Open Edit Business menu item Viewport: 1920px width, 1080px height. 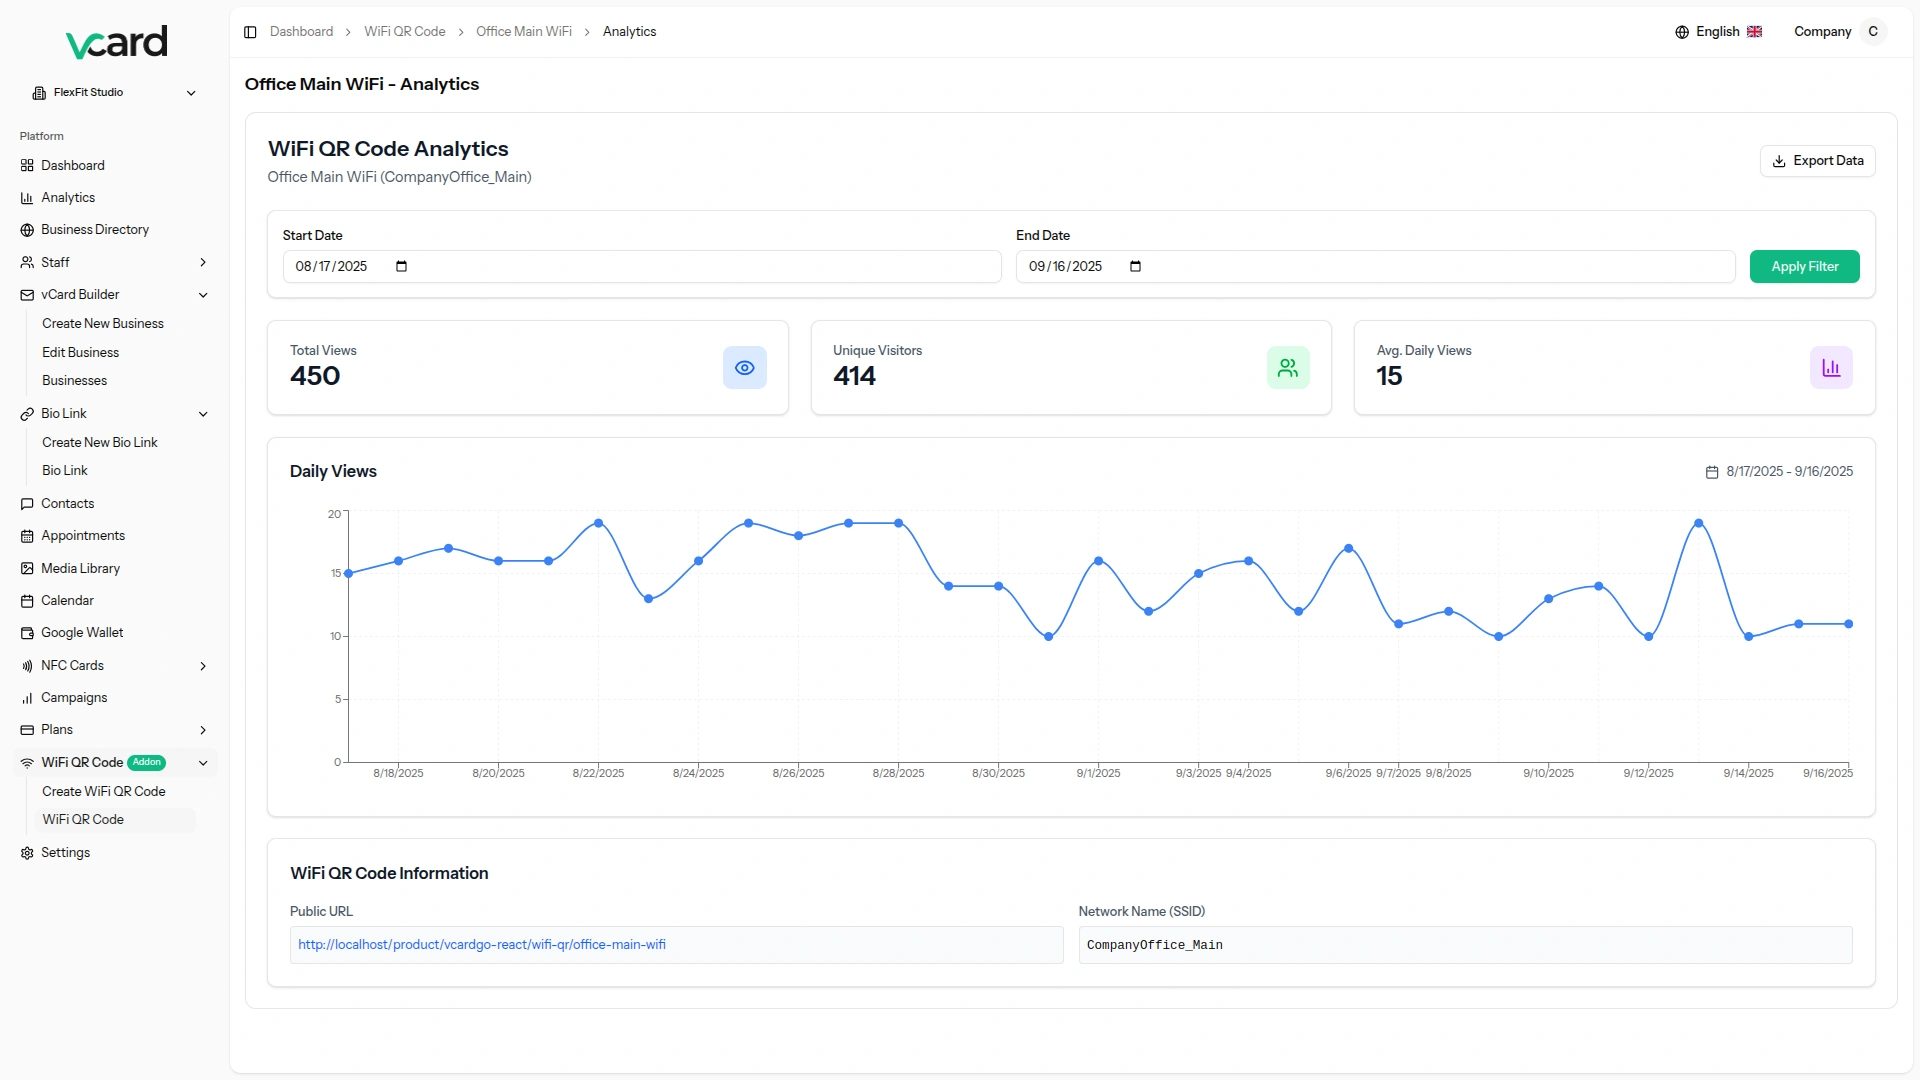80,353
